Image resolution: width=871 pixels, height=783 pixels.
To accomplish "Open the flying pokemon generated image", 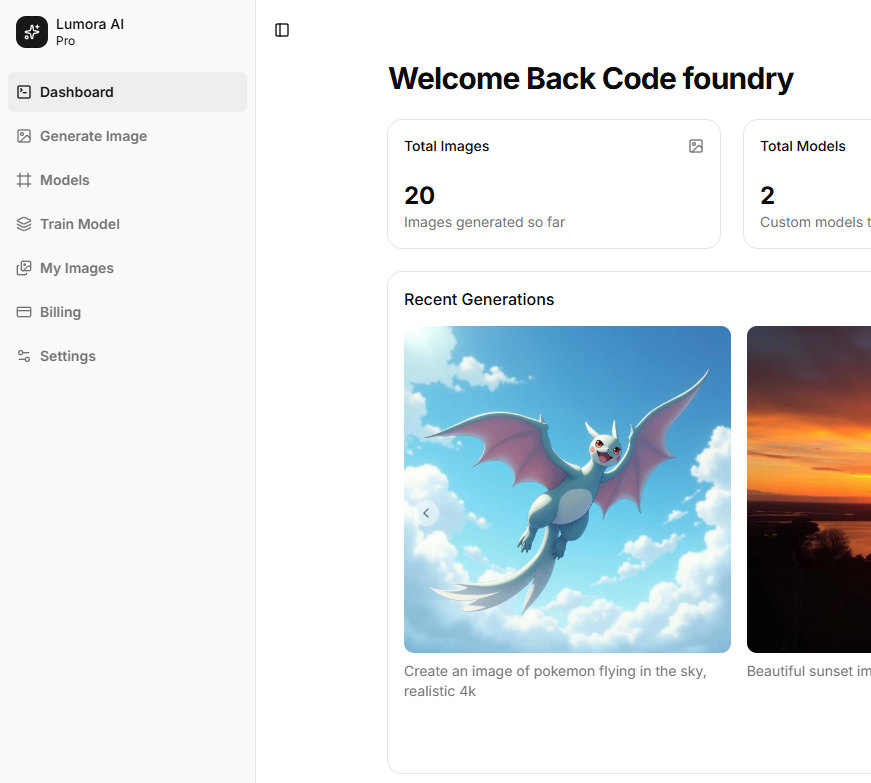I will pyautogui.click(x=567, y=489).
